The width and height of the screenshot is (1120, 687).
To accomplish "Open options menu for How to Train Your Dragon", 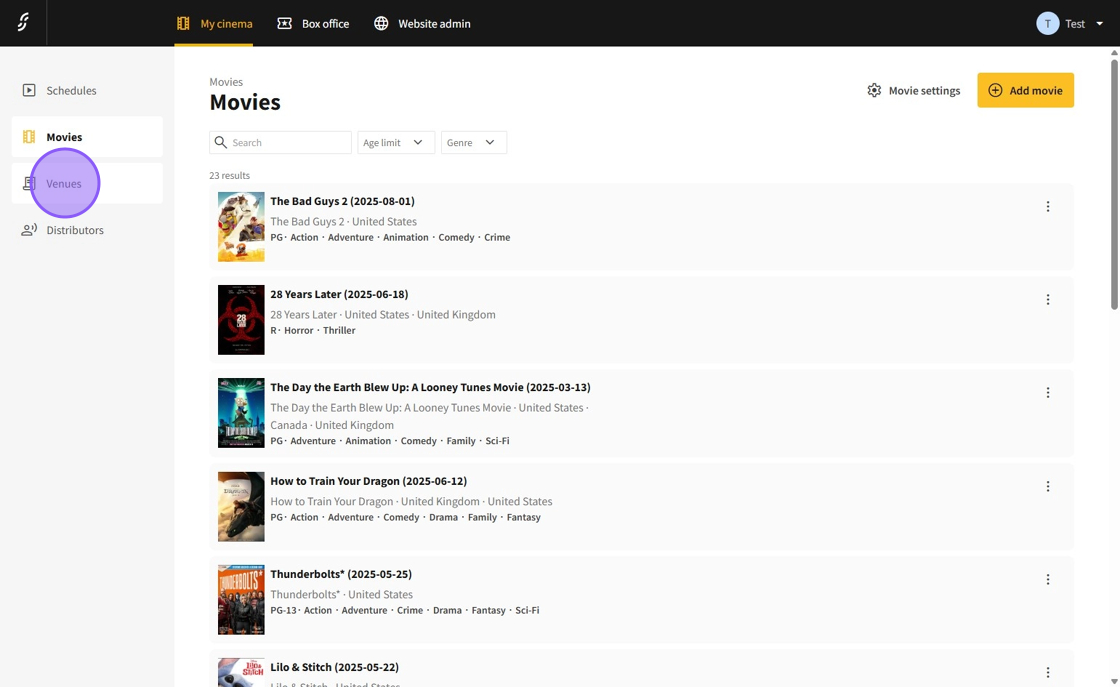I will pos(1047,487).
